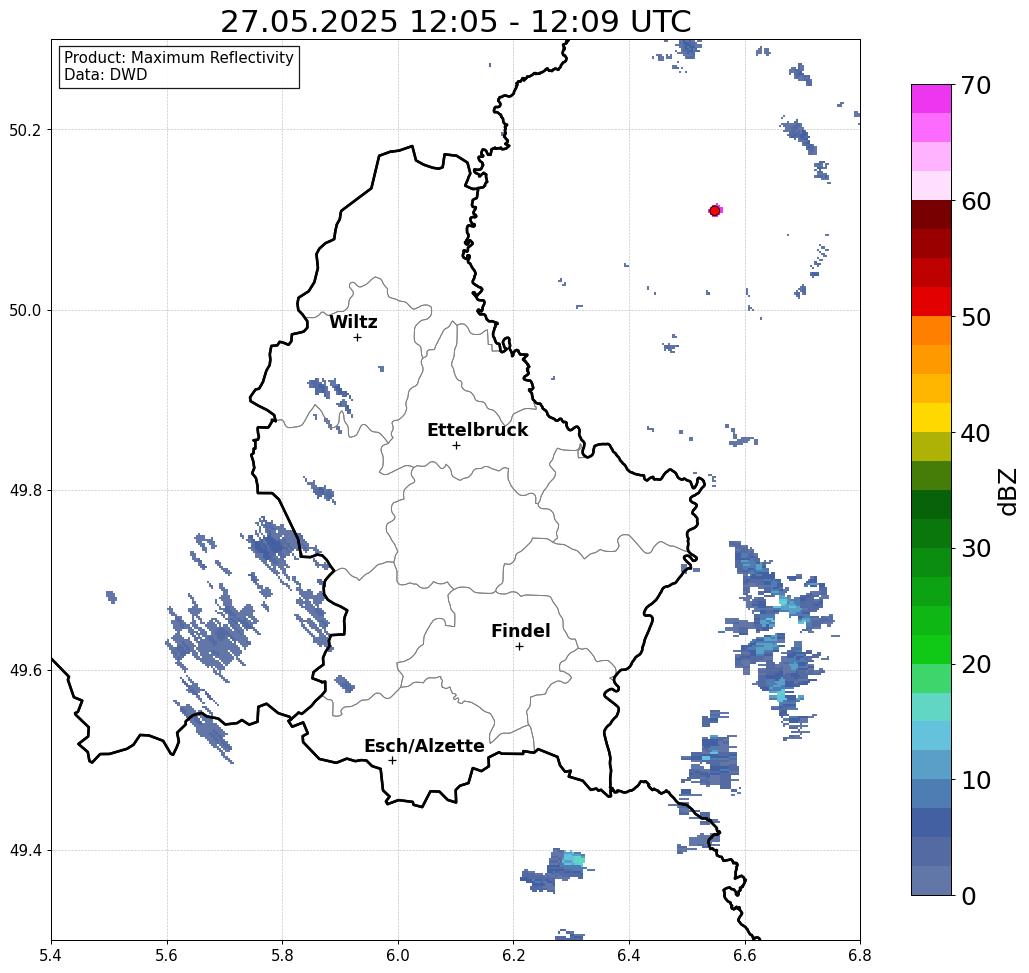Click the latitude 50.0 axis label
Image resolution: width=1029 pixels, height=973 pixels.
(x=25, y=310)
